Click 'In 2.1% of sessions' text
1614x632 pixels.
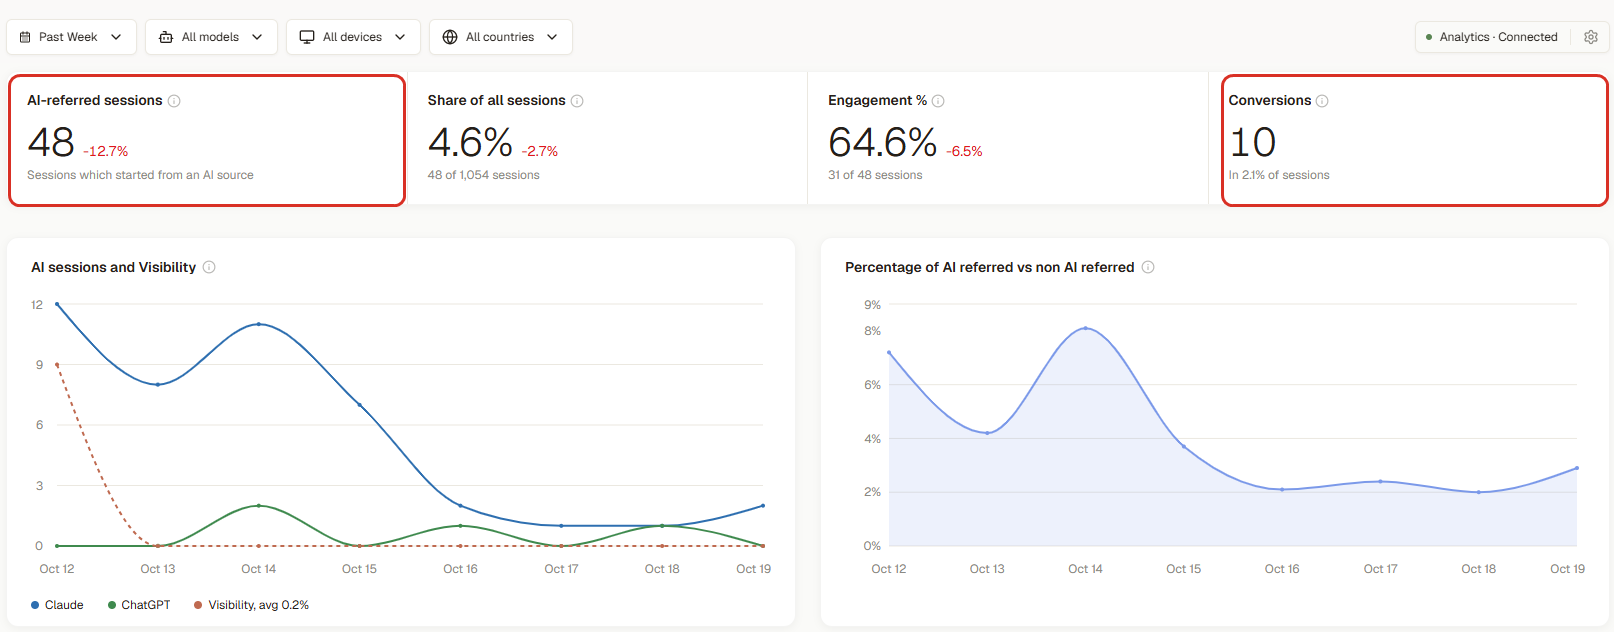coord(1279,175)
